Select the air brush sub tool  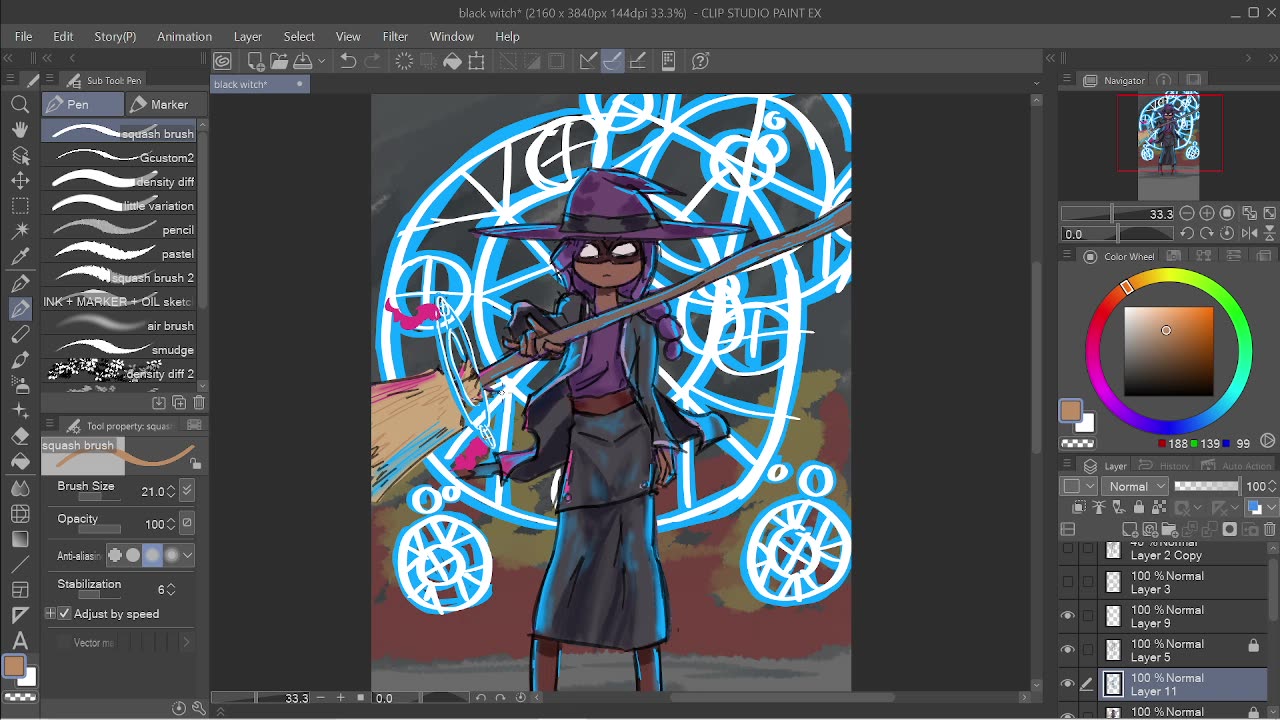pyautogui.click(x=120, y=325)
